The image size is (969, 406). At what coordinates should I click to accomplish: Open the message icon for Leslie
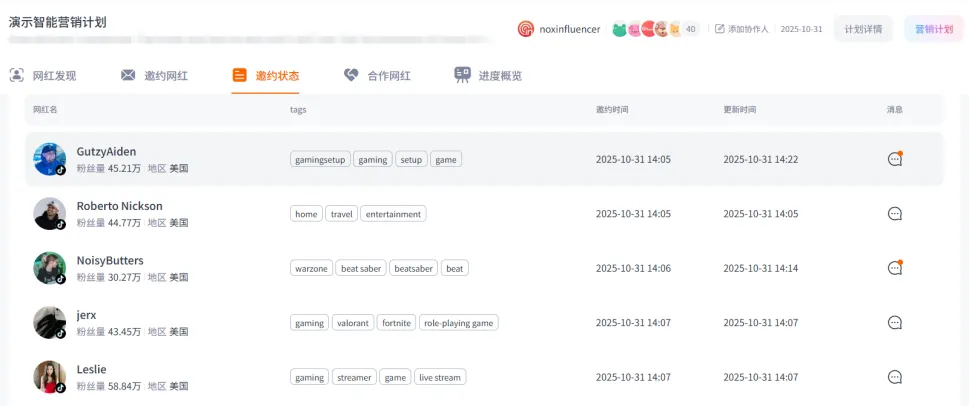(x=894, y=377)
